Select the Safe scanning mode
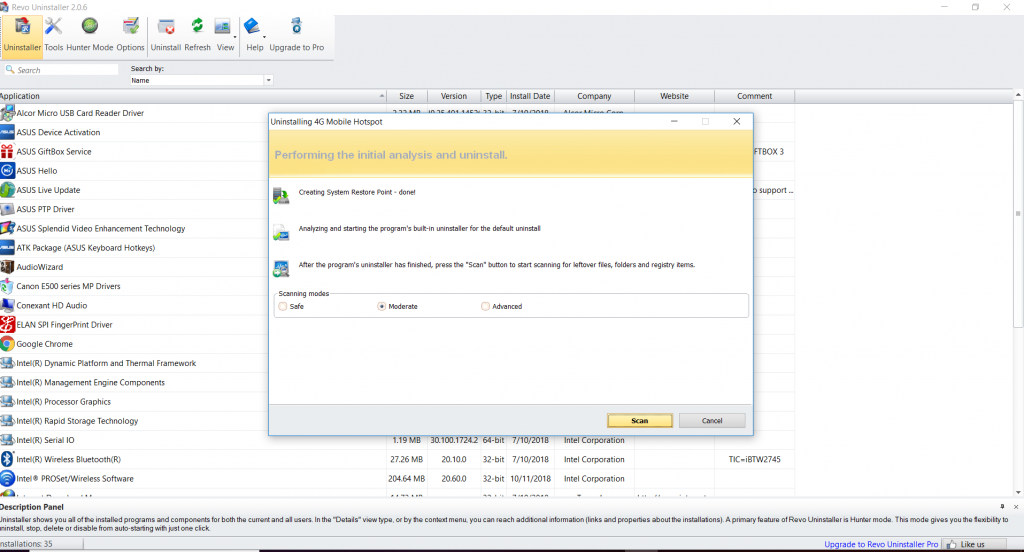This screenshot has height=552, width=1024. pos(283,306)
